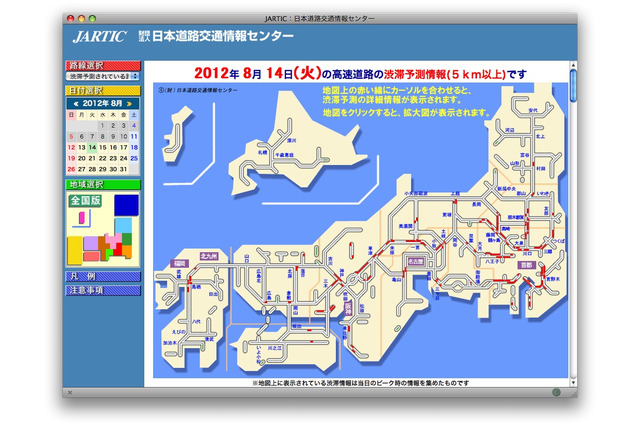
Task: Select the bright green region block
Action: tap(109, 254)
